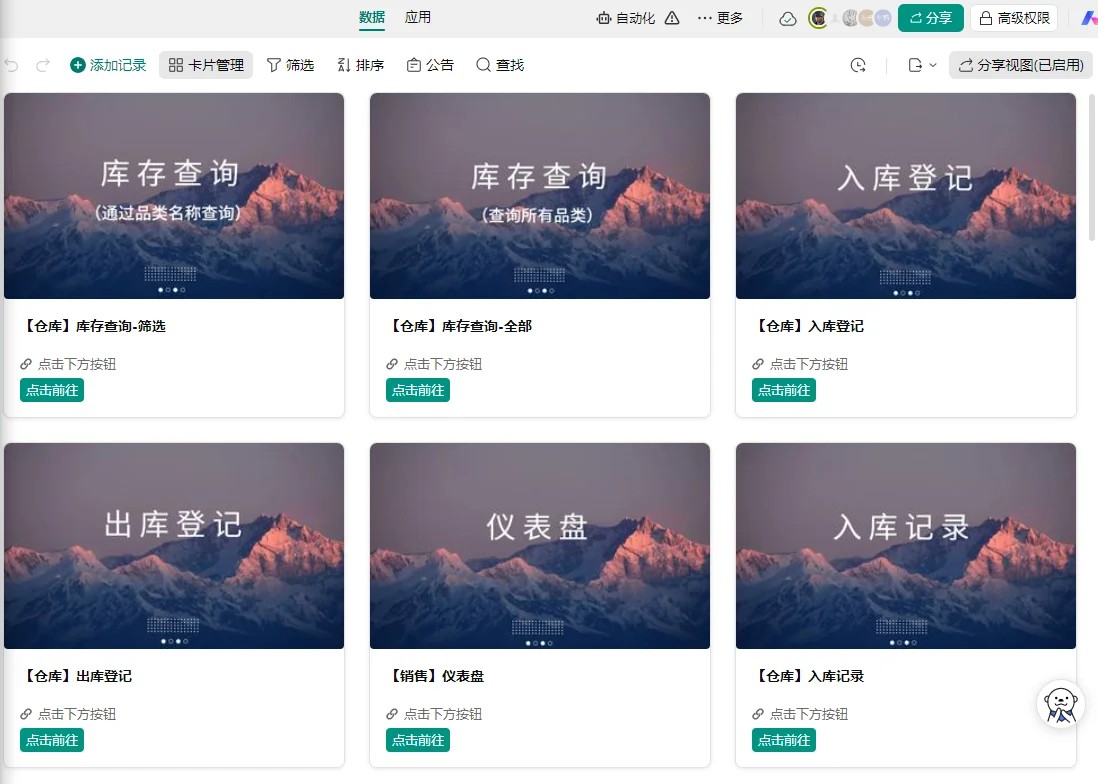The image size is (1098, 784).
Task: Open the 入库记录 cover image
Action: tap(905, 545)
